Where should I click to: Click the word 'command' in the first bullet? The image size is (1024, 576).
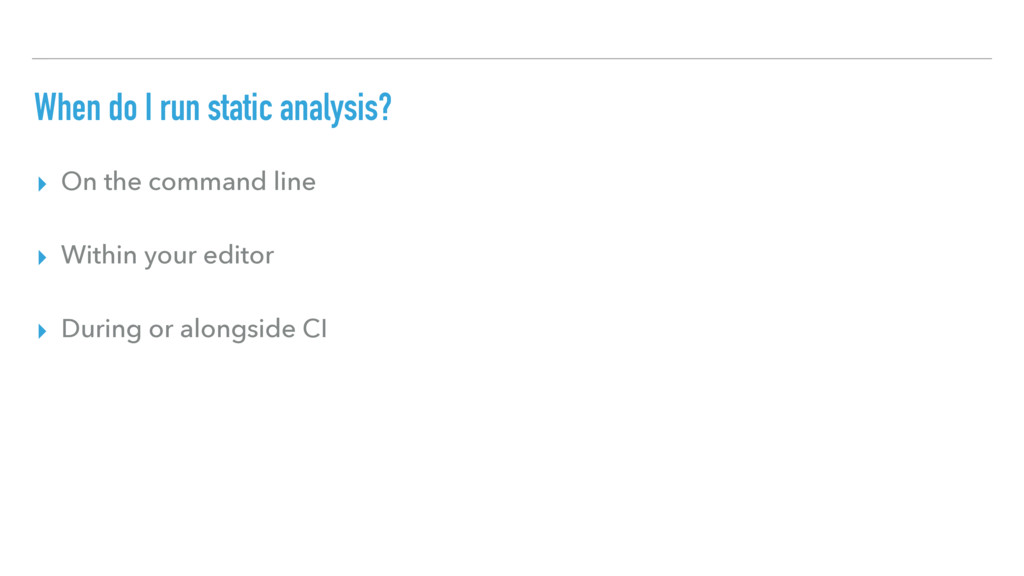coord(207,182)
